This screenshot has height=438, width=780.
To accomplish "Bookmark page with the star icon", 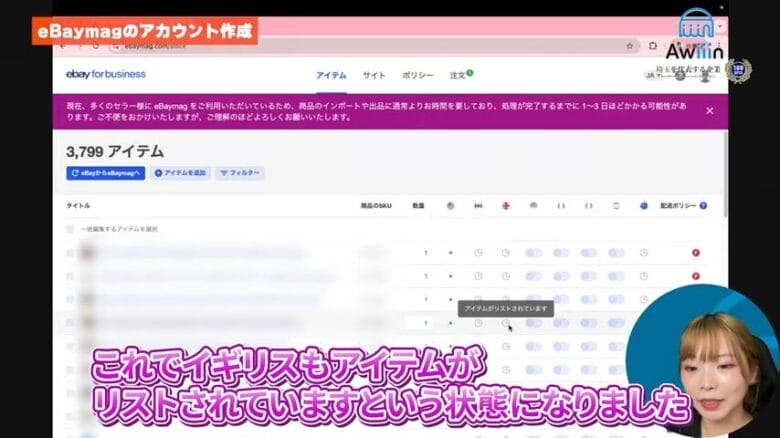I will point(629,46).
